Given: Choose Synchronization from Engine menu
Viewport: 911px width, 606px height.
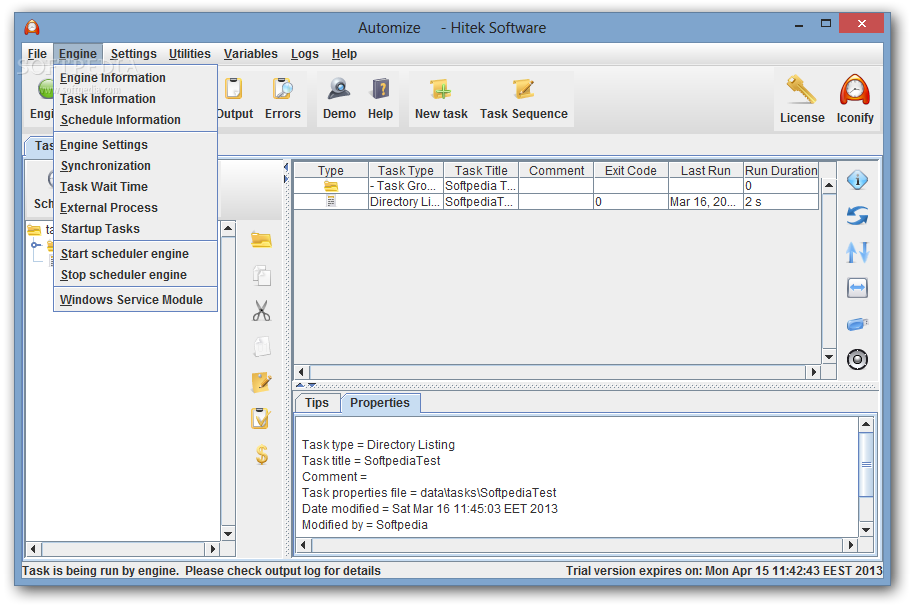Looking at the screenshot, I should coord(135,166).
